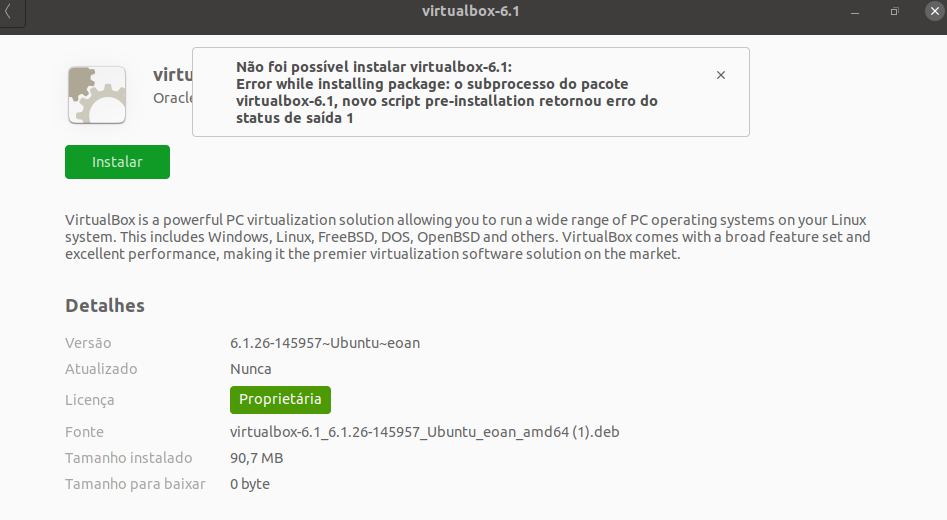Click the Oracle developer name under app title
947x520 pixels.
tap(173, 98)
